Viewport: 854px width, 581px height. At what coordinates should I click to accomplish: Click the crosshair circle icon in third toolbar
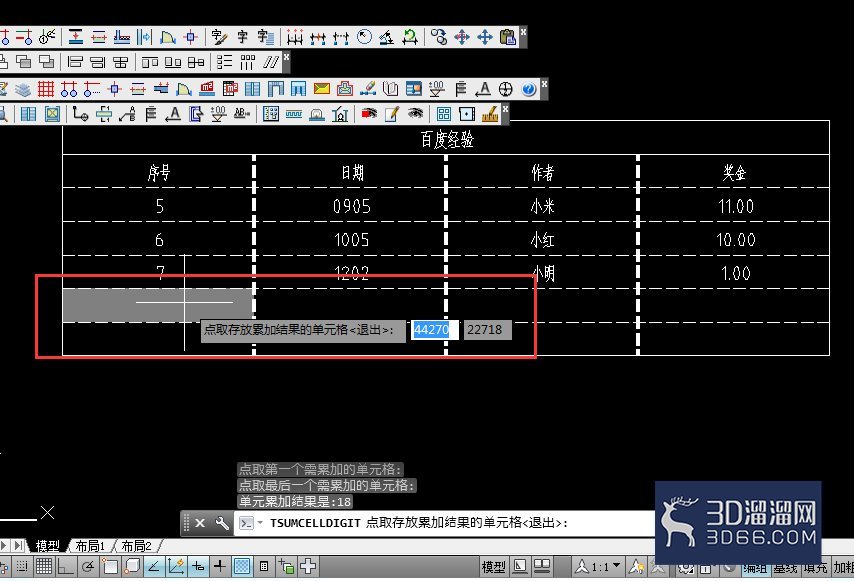[506, 88]
